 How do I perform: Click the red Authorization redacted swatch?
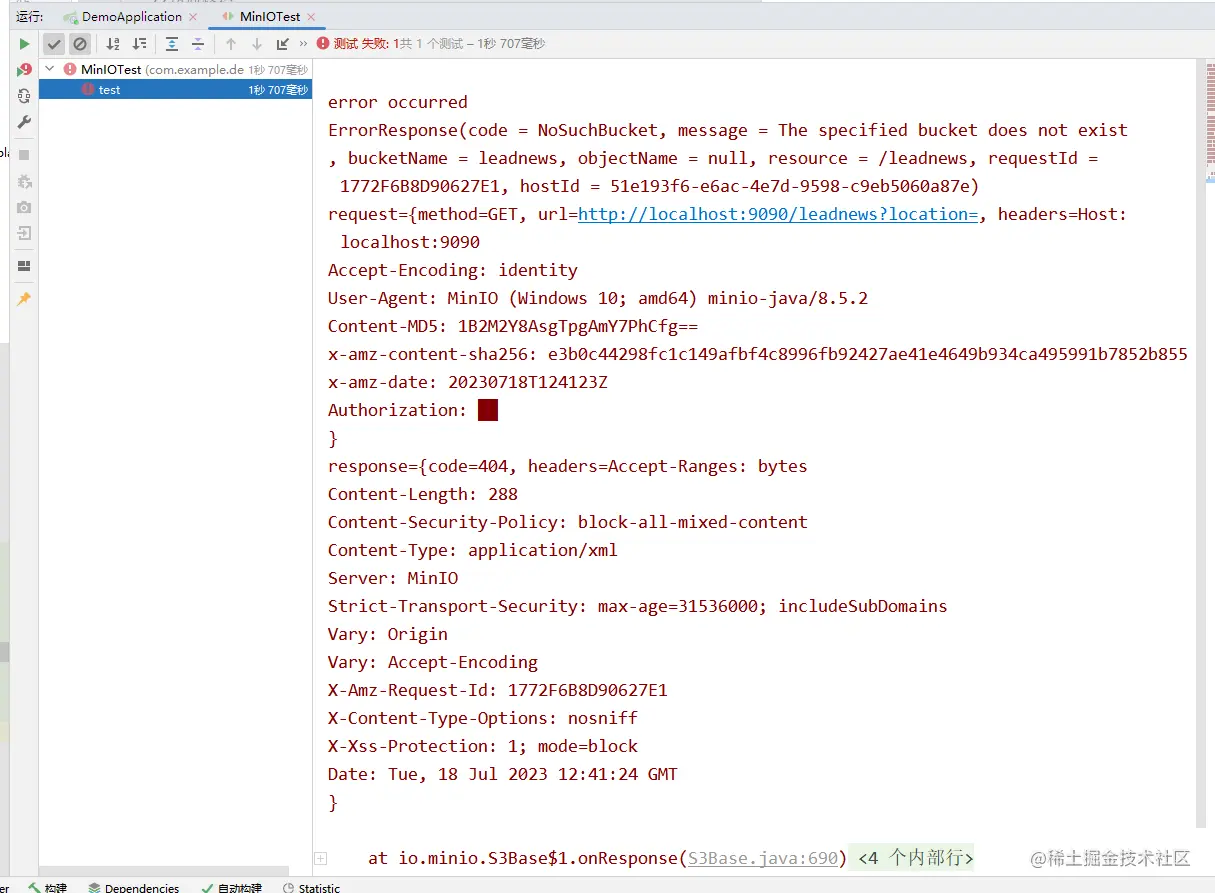tap(488, 410)
